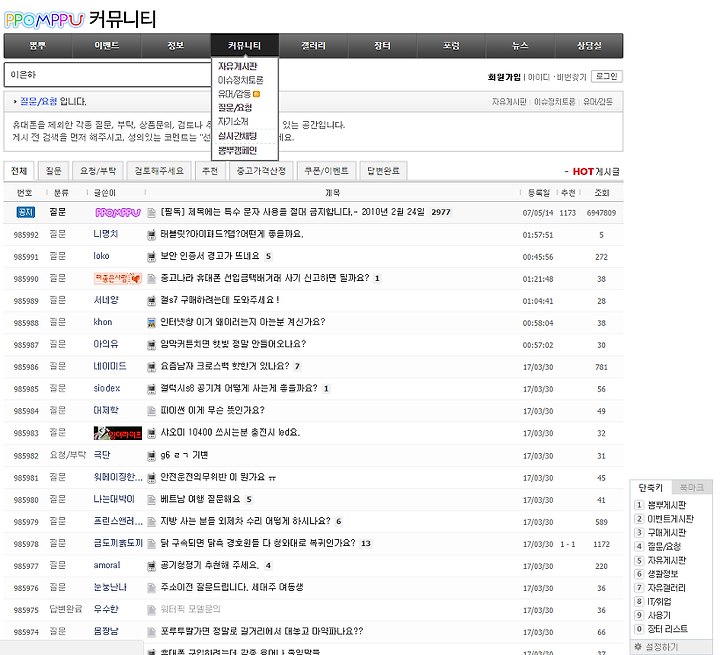Click comment count 2977 on notice post
This screenshot has width=720, height=655.
(x=441, y=212)
